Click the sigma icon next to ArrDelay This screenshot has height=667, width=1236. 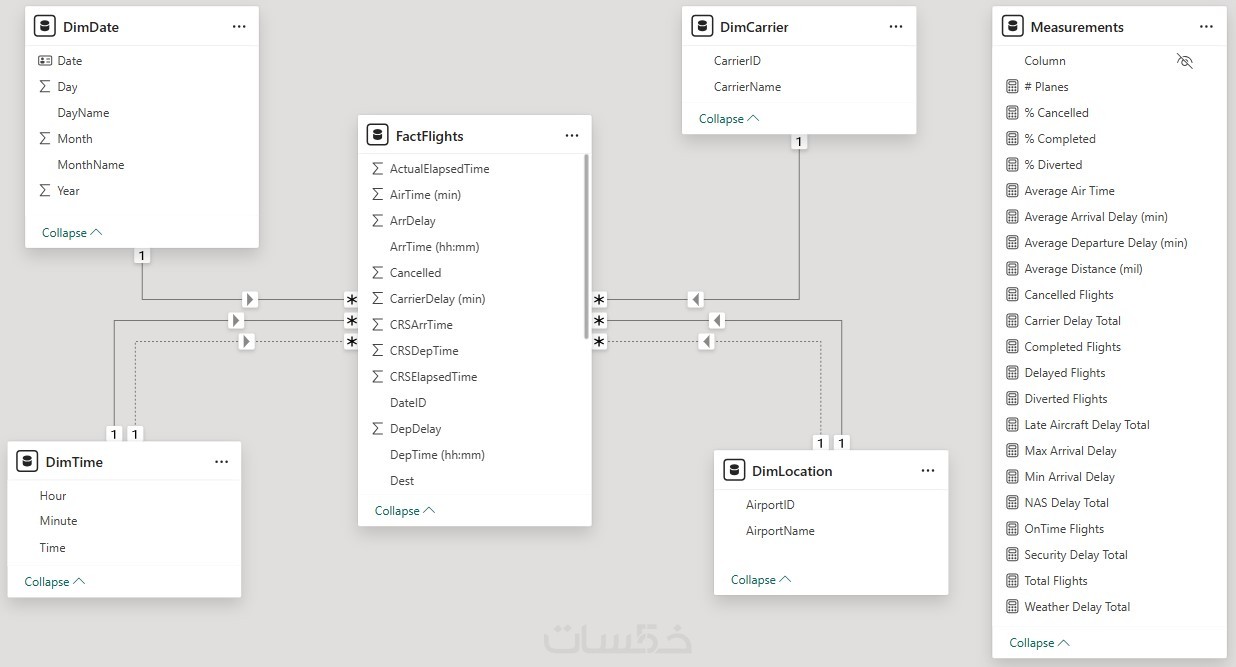pos(377,221)
